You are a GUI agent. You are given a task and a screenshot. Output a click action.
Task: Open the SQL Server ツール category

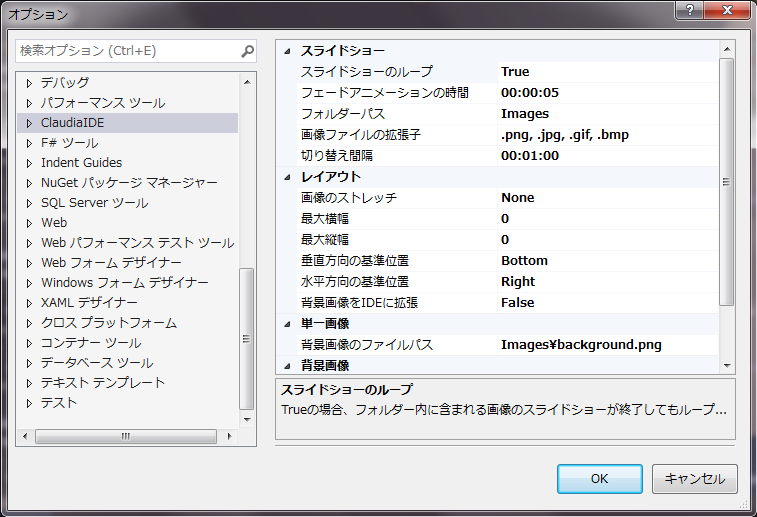click(x=94, y=203)
